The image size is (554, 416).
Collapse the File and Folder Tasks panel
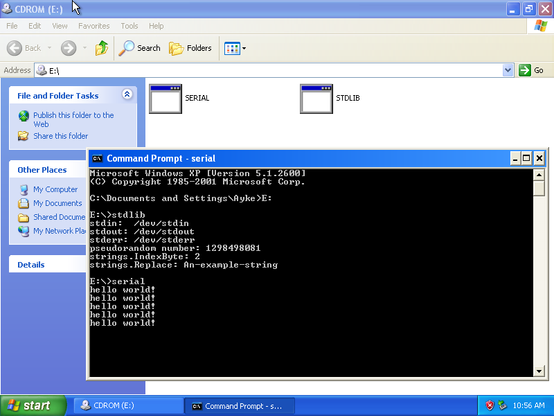pyautogui.click(x=127, y=94)
